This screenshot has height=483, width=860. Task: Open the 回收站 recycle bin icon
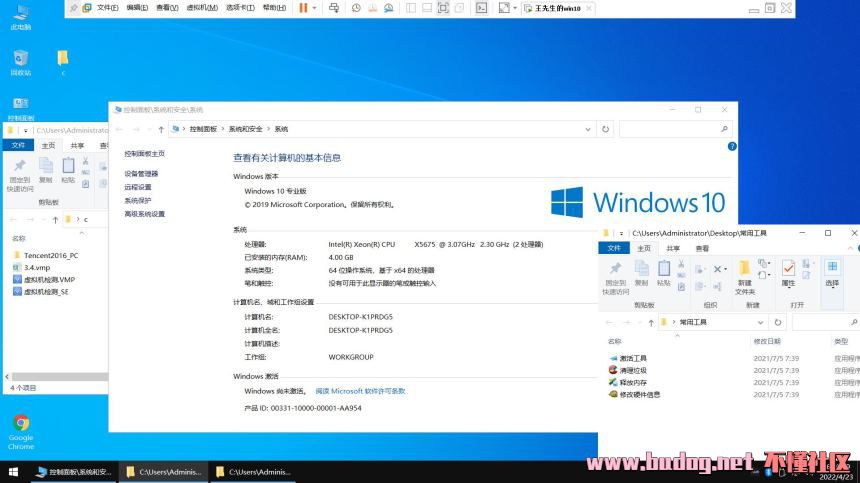21,60
